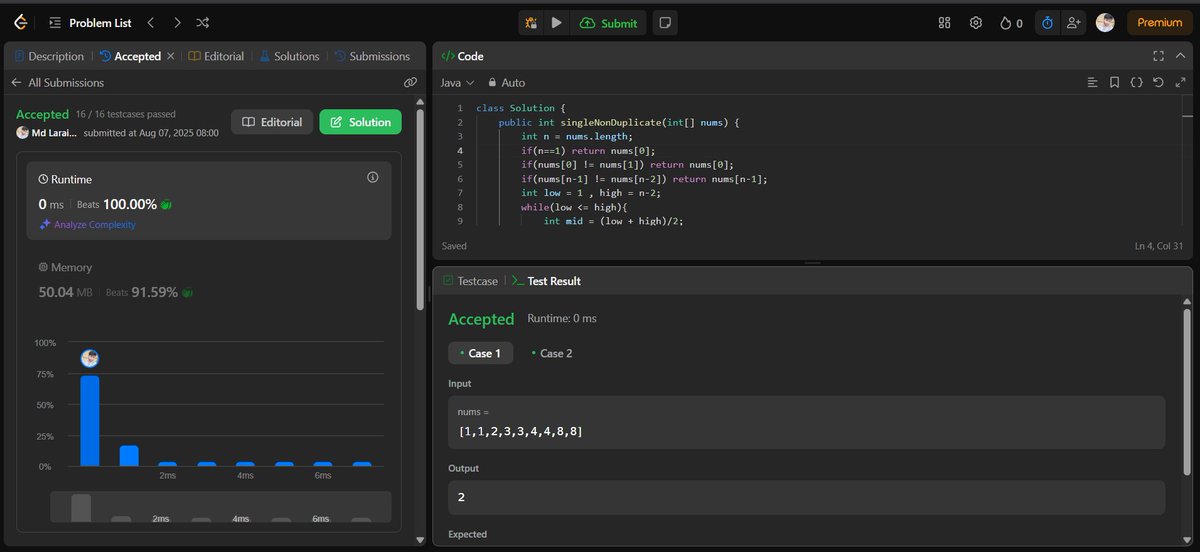Expand the editor with diagonal arrows icon
This screenshot has width=1200, height=552.
coord(1180,83)
